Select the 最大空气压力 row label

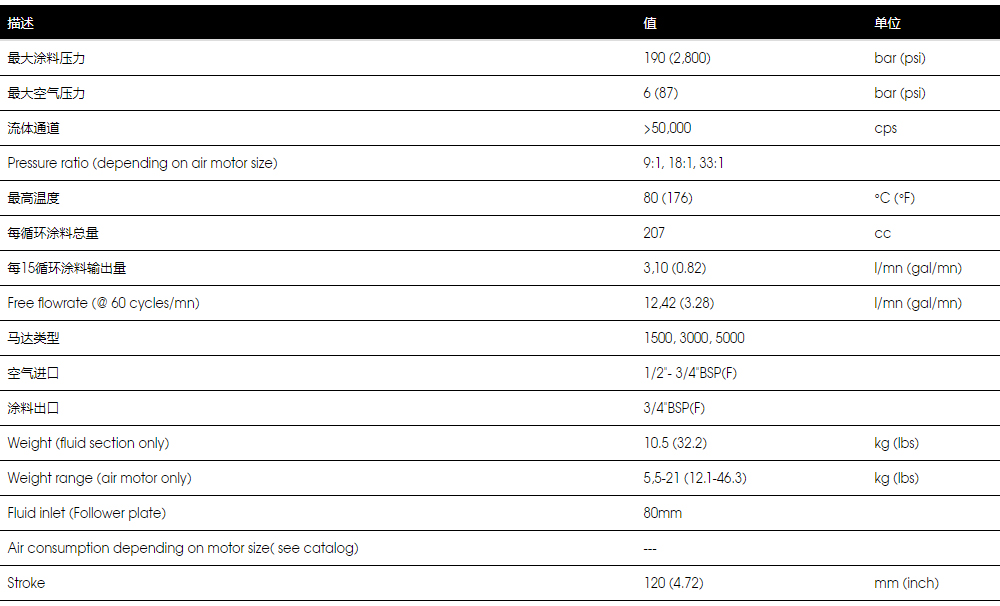[46, 93]
